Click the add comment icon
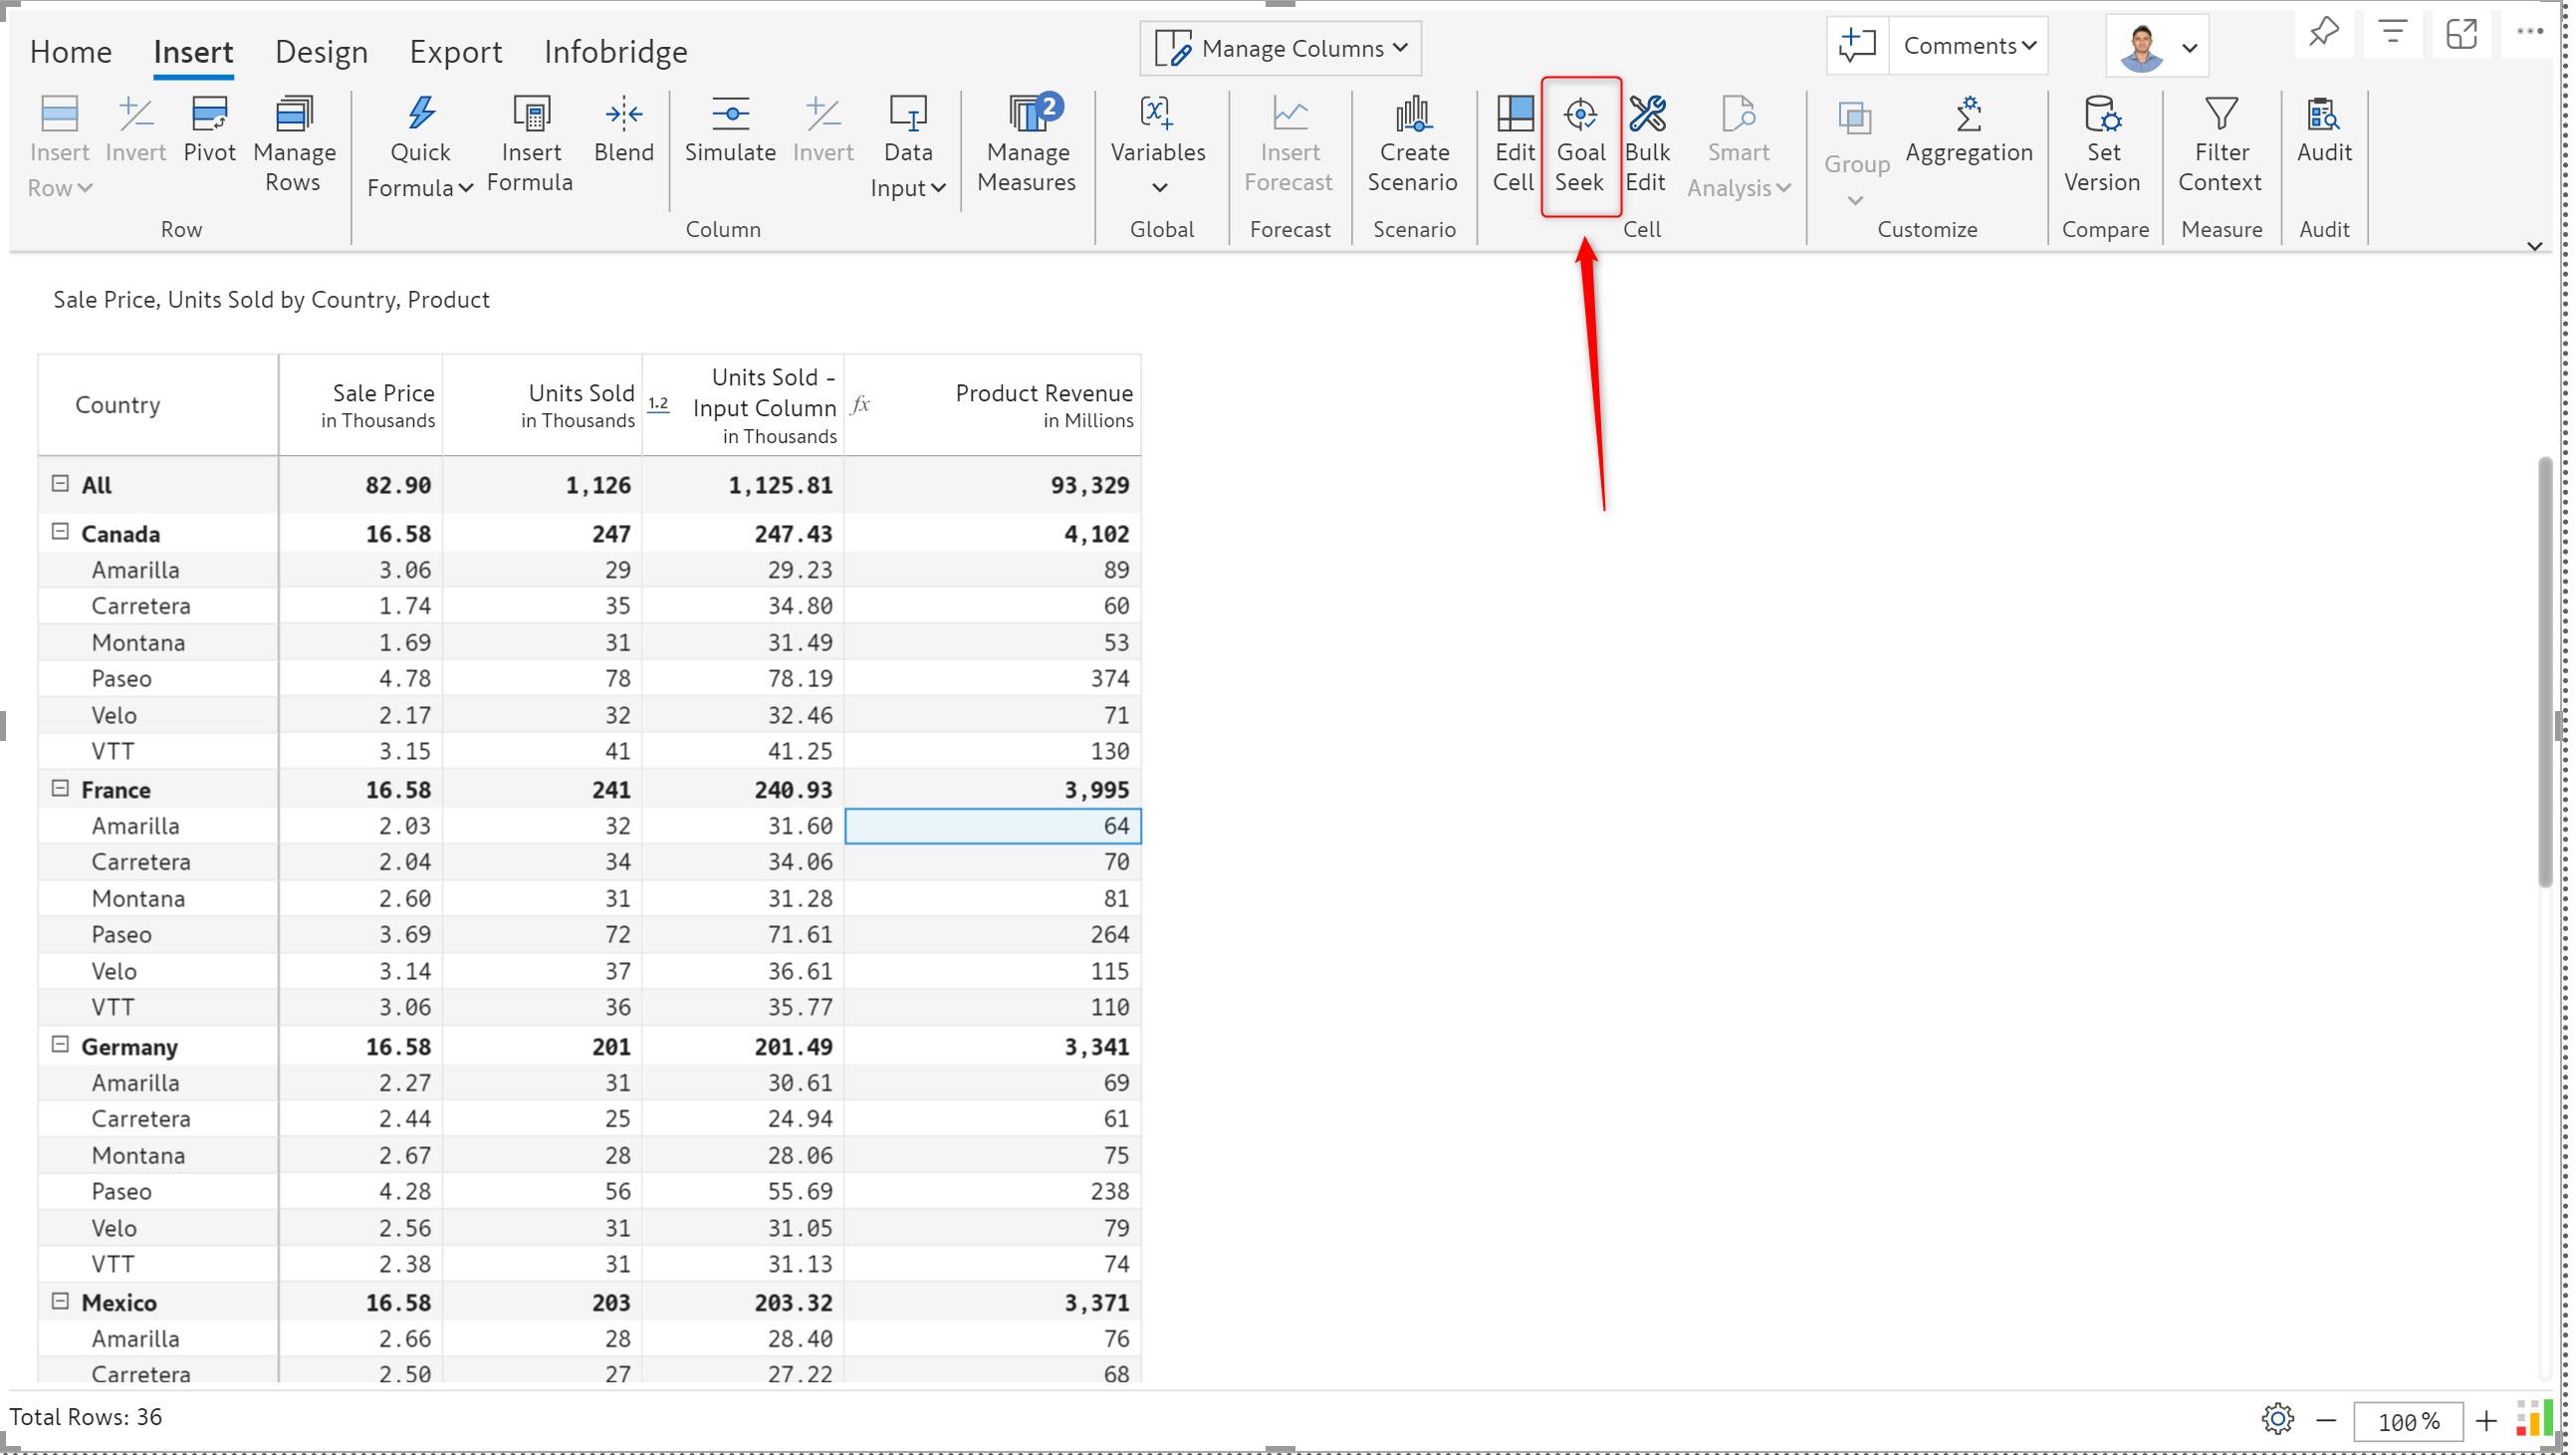Image resolution: width=2576 pixels, height=1455 pixels. tap(1857, 46)
